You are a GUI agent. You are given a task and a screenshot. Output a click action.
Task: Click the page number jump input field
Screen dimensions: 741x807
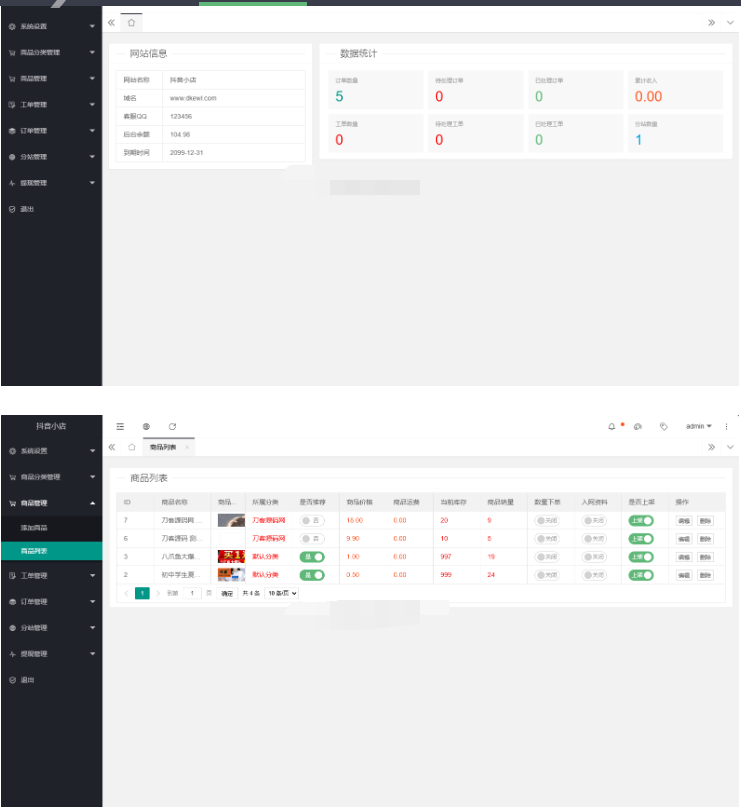click(192, 593)
